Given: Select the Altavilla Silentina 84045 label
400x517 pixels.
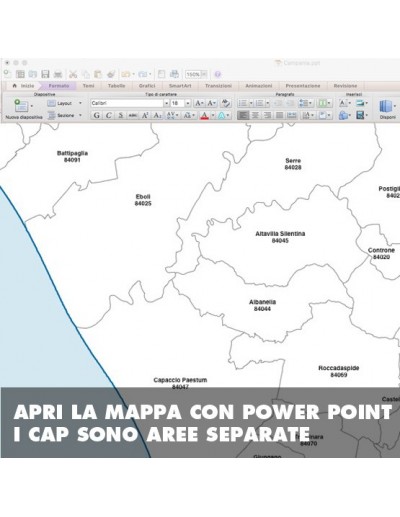Looking at the screenshot, I should [280, 237].
